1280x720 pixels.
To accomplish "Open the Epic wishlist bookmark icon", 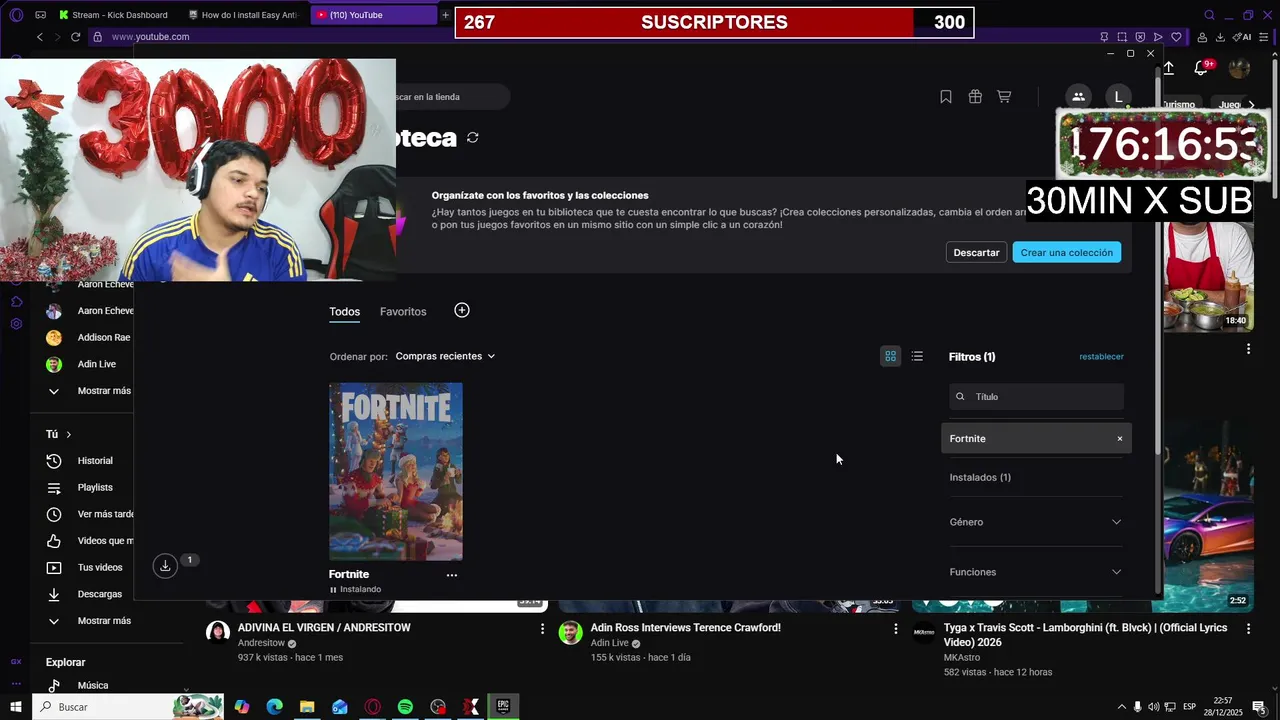I will point(945,97).
